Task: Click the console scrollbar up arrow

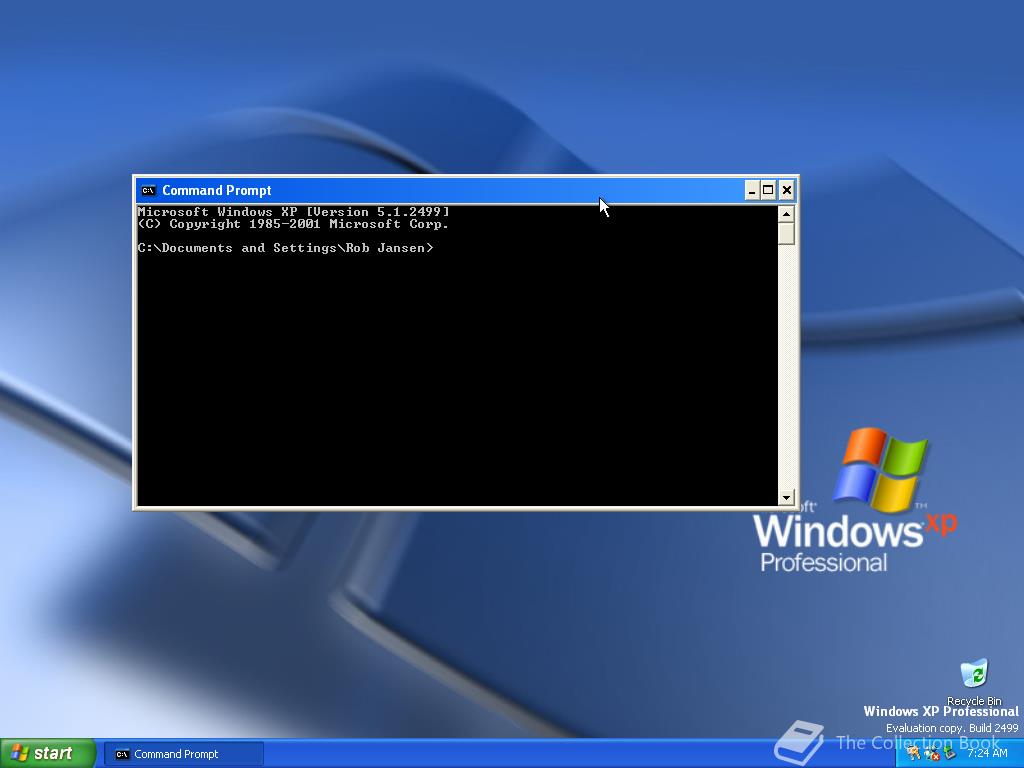Action: pos(786,214)
